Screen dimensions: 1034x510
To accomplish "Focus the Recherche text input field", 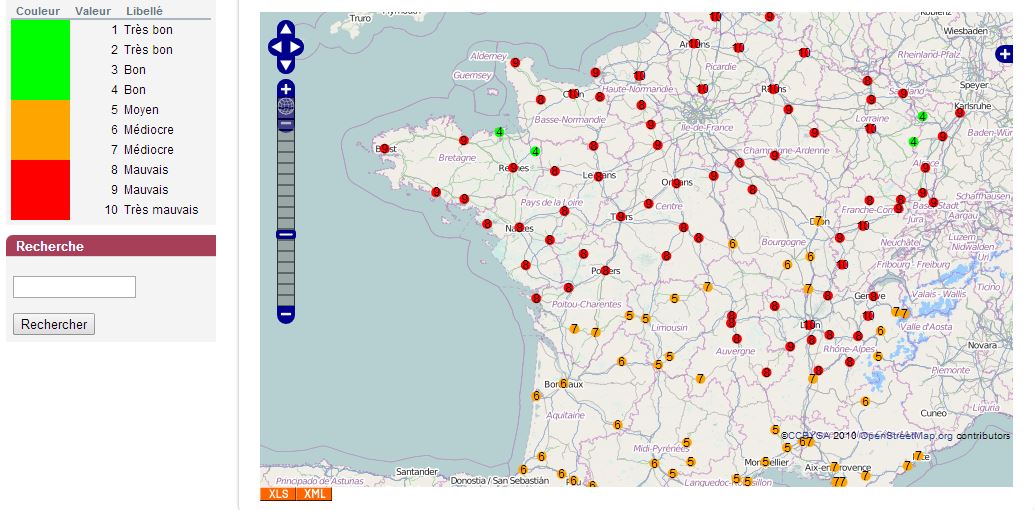I will pos(74,287).
